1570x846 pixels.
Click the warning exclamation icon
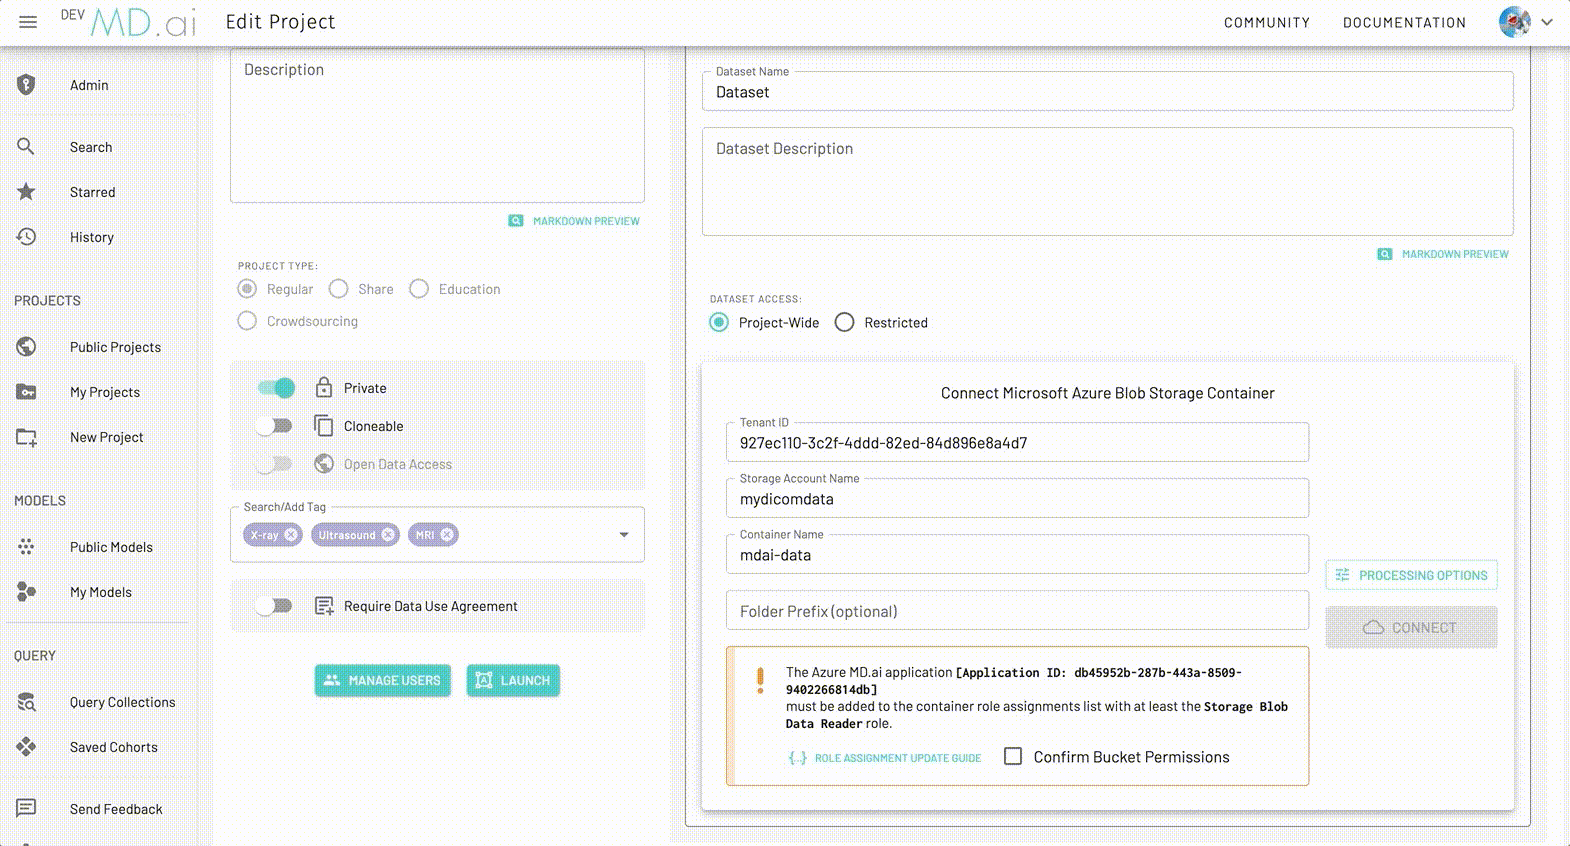(760, 681)
